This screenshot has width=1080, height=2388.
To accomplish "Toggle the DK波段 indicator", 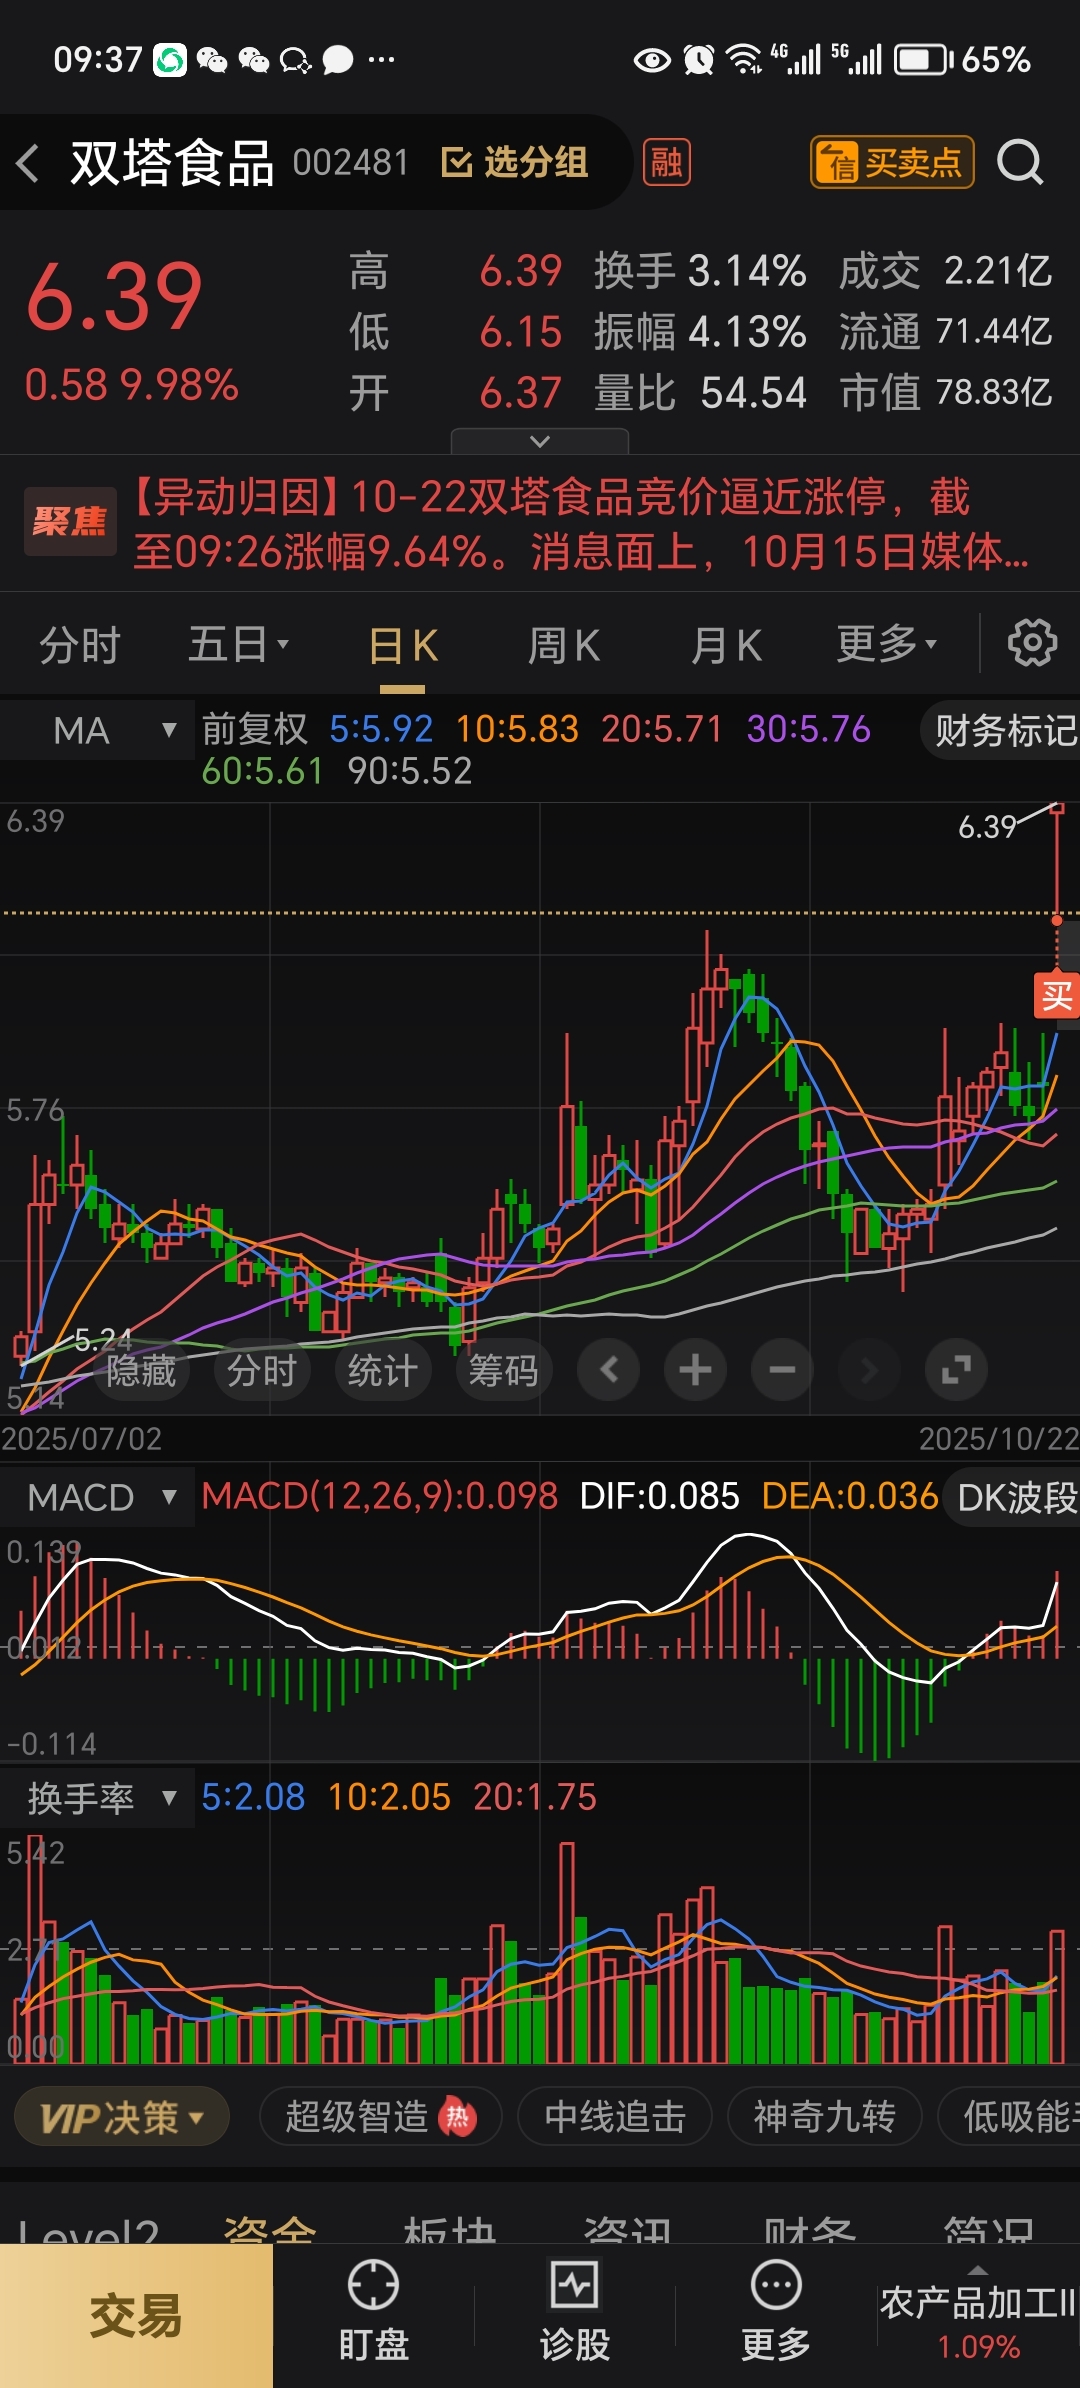I will [x=1012, y=1498].
